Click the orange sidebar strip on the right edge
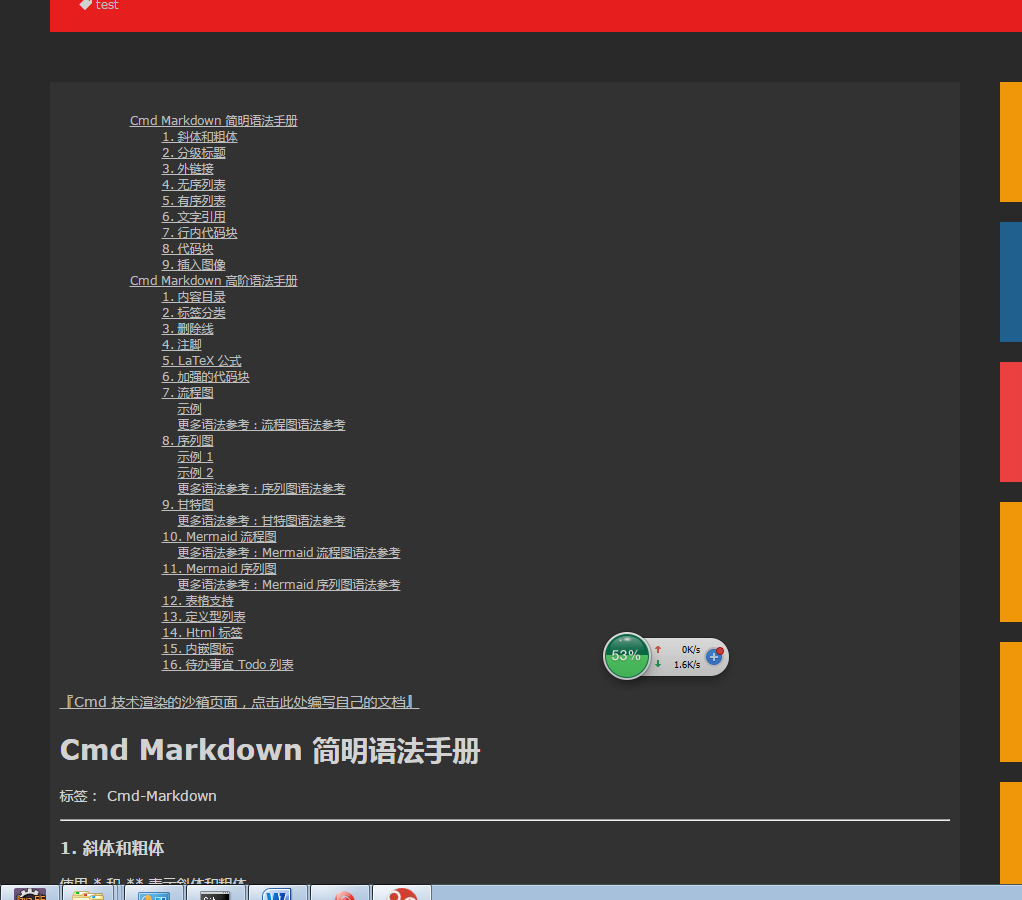Screen dimensions: 1022x900 (x=1011, y=141)
